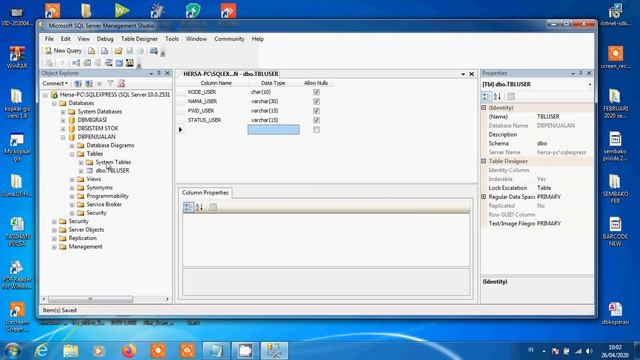Viewport: 640px width, 360px height.
Task: Click the Property Pages icon in the Properties panel
Action: pos(511,96)
